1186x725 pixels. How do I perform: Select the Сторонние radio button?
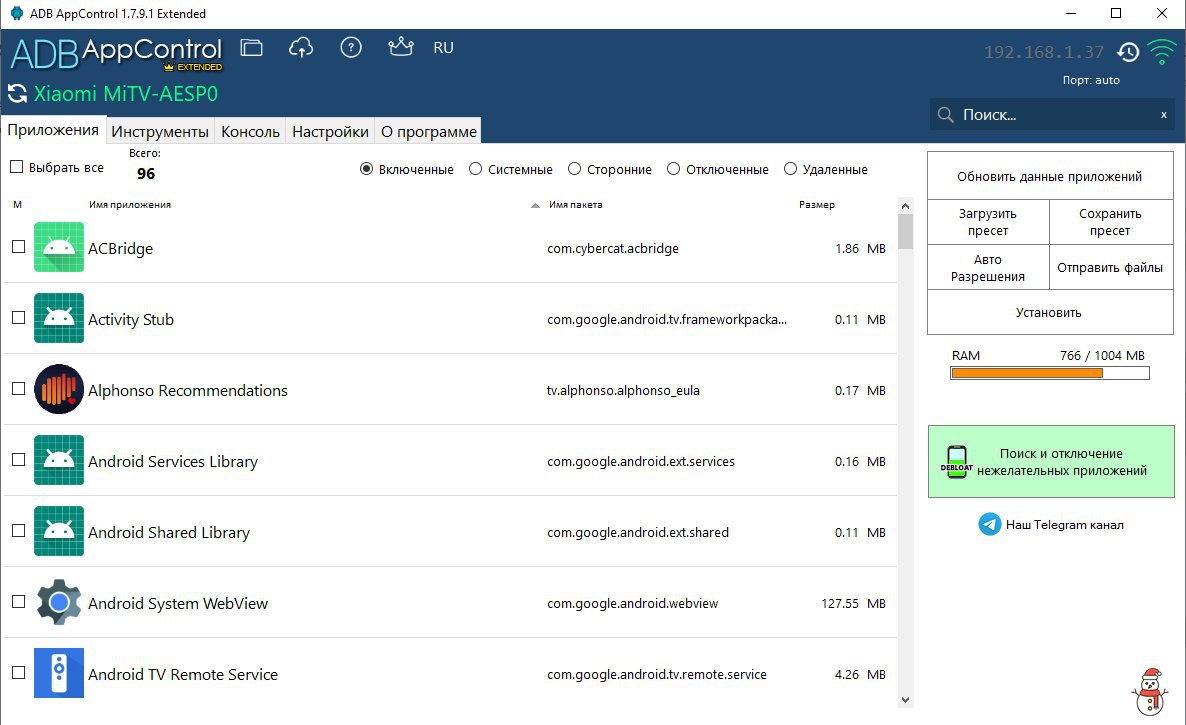(574, 169)
